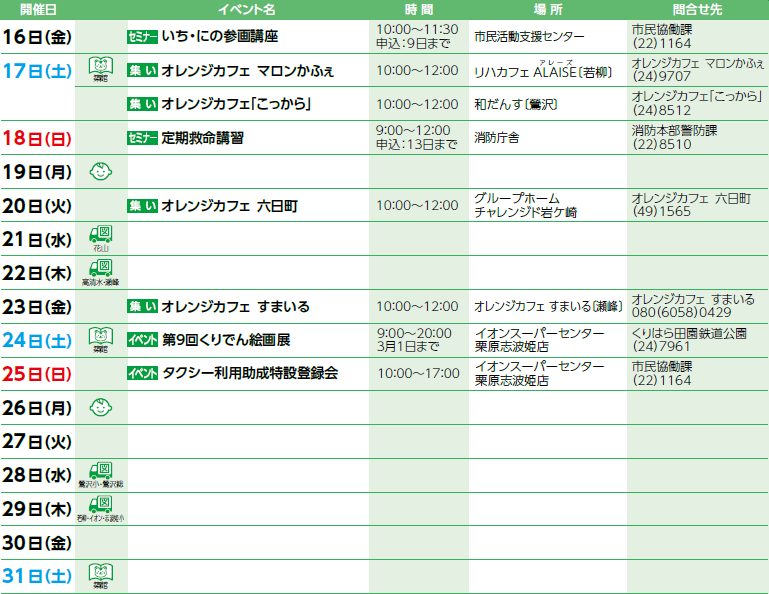Viewport: 769px width, 594px height.
Task: Select the truck icon on 29日(木)
Action: 101,508
